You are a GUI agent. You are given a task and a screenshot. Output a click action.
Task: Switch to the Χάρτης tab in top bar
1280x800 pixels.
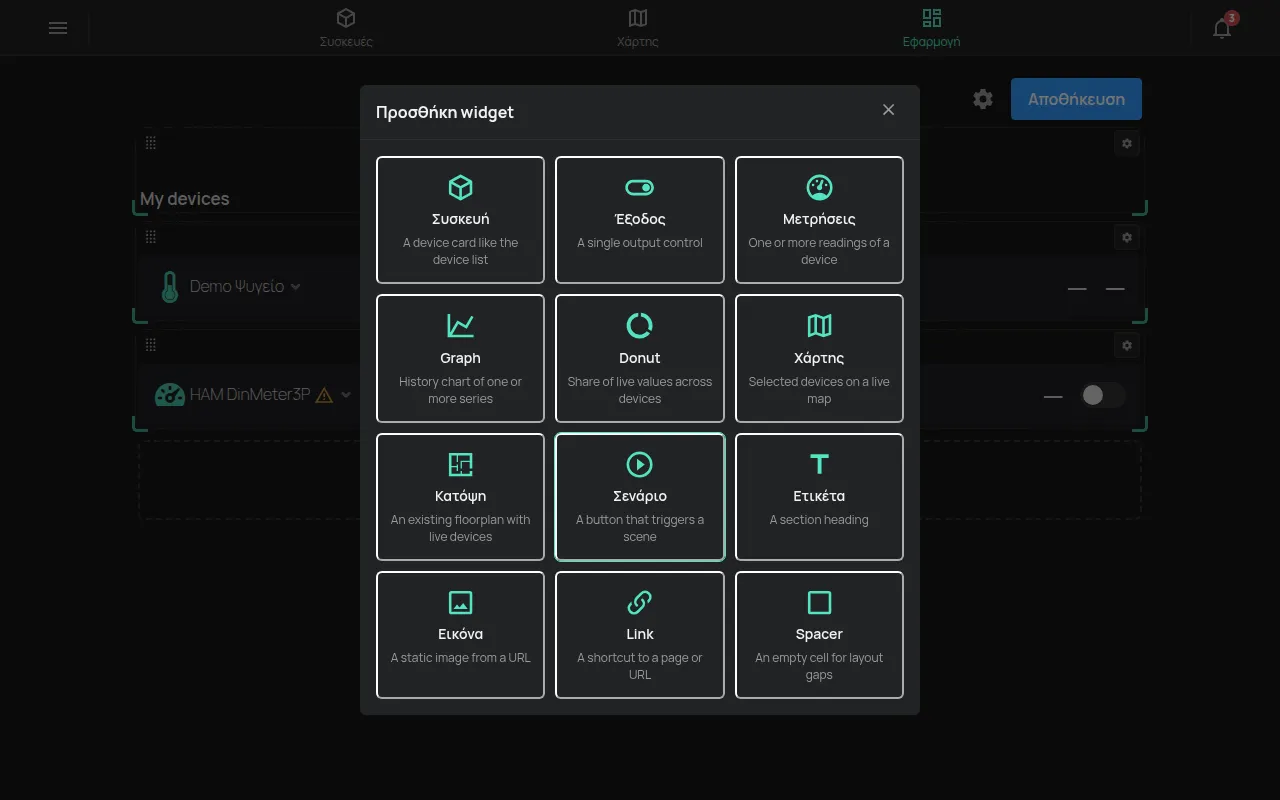point(638,28)
